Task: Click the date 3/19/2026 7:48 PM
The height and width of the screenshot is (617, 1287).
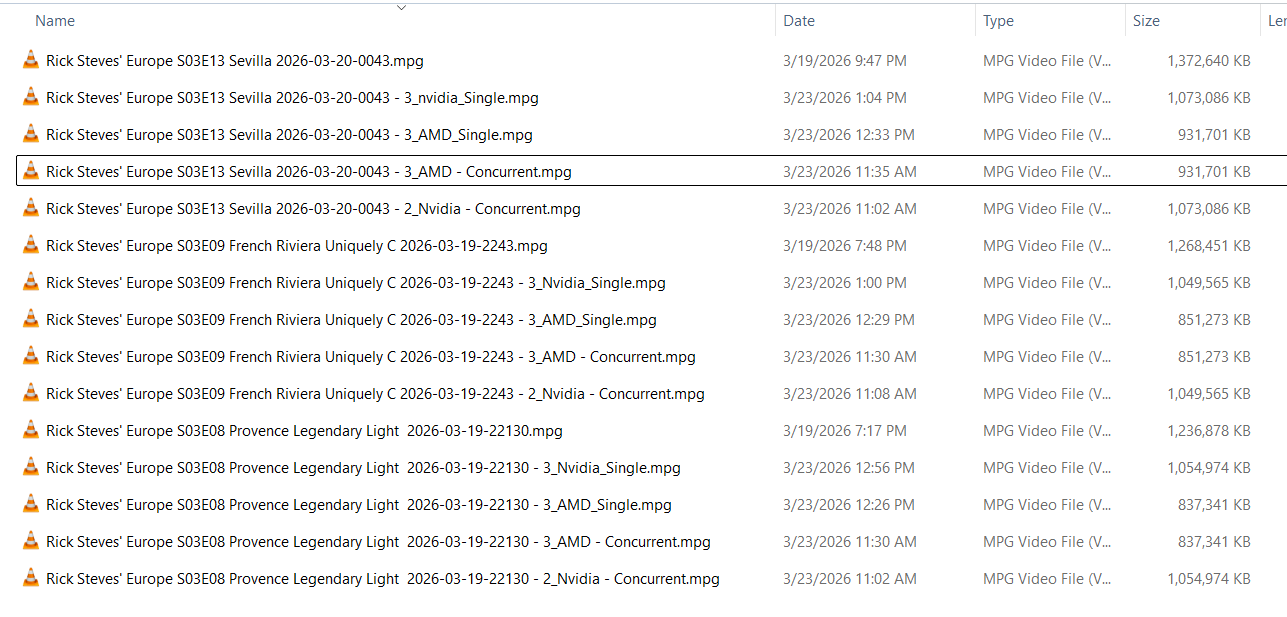Action: 844,246
